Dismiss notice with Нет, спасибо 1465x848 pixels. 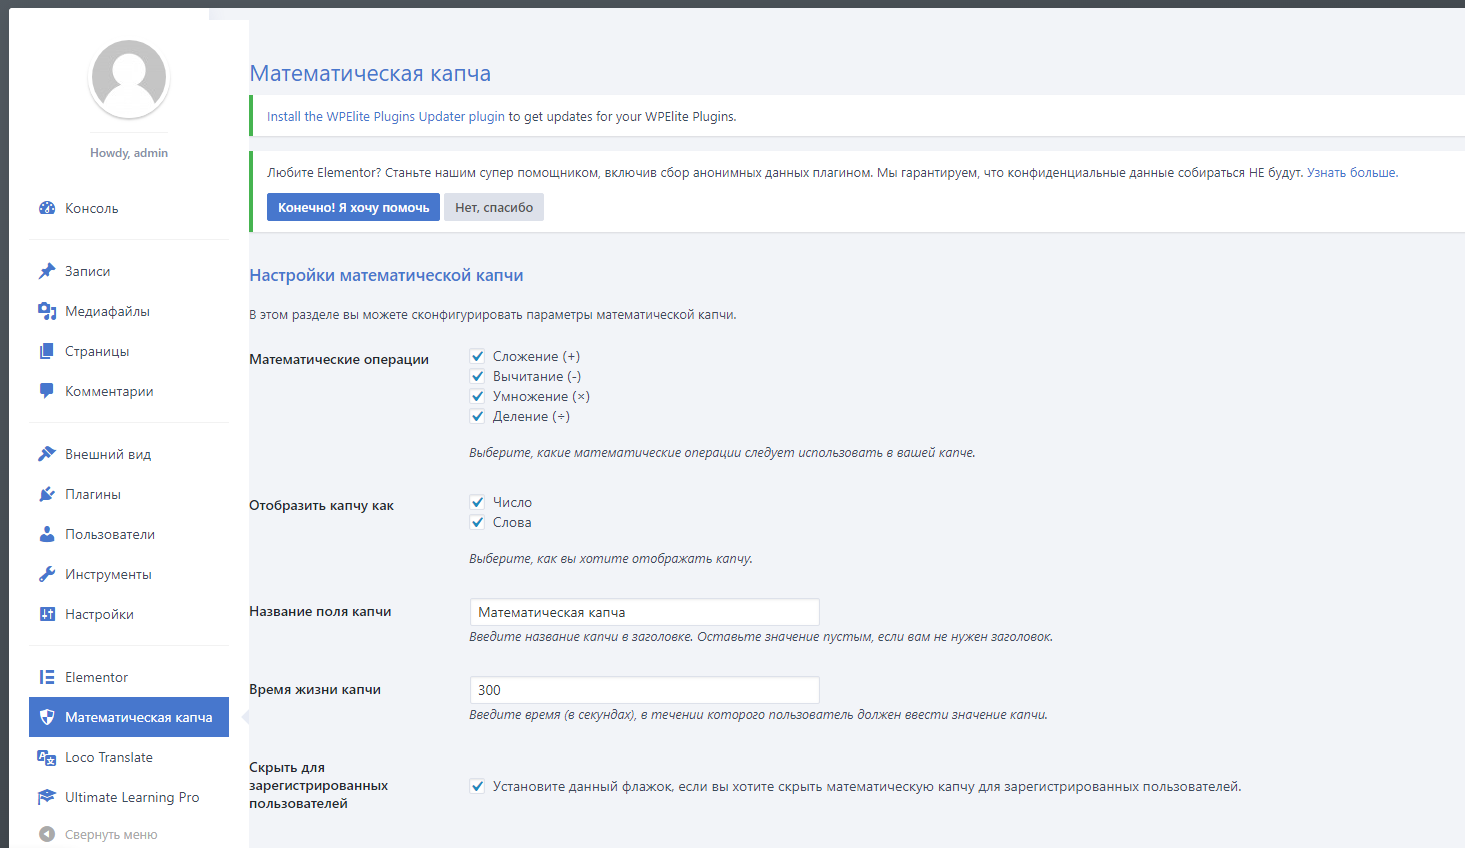(x=494, y=207)
